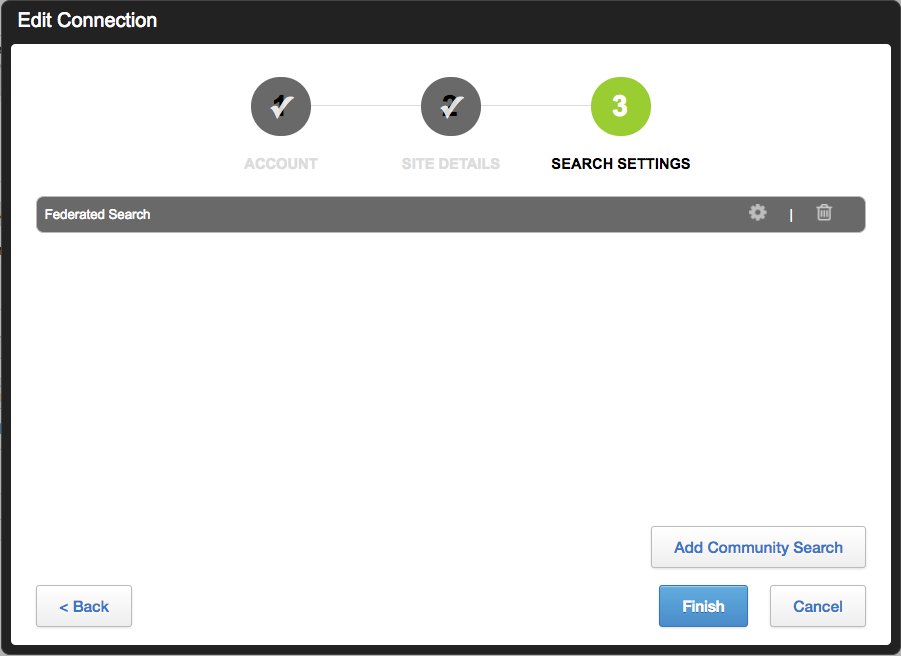Viewport: 901px width, 656px height.
Task: Click the connector line between steps 1 and 2
Action: 365,106
